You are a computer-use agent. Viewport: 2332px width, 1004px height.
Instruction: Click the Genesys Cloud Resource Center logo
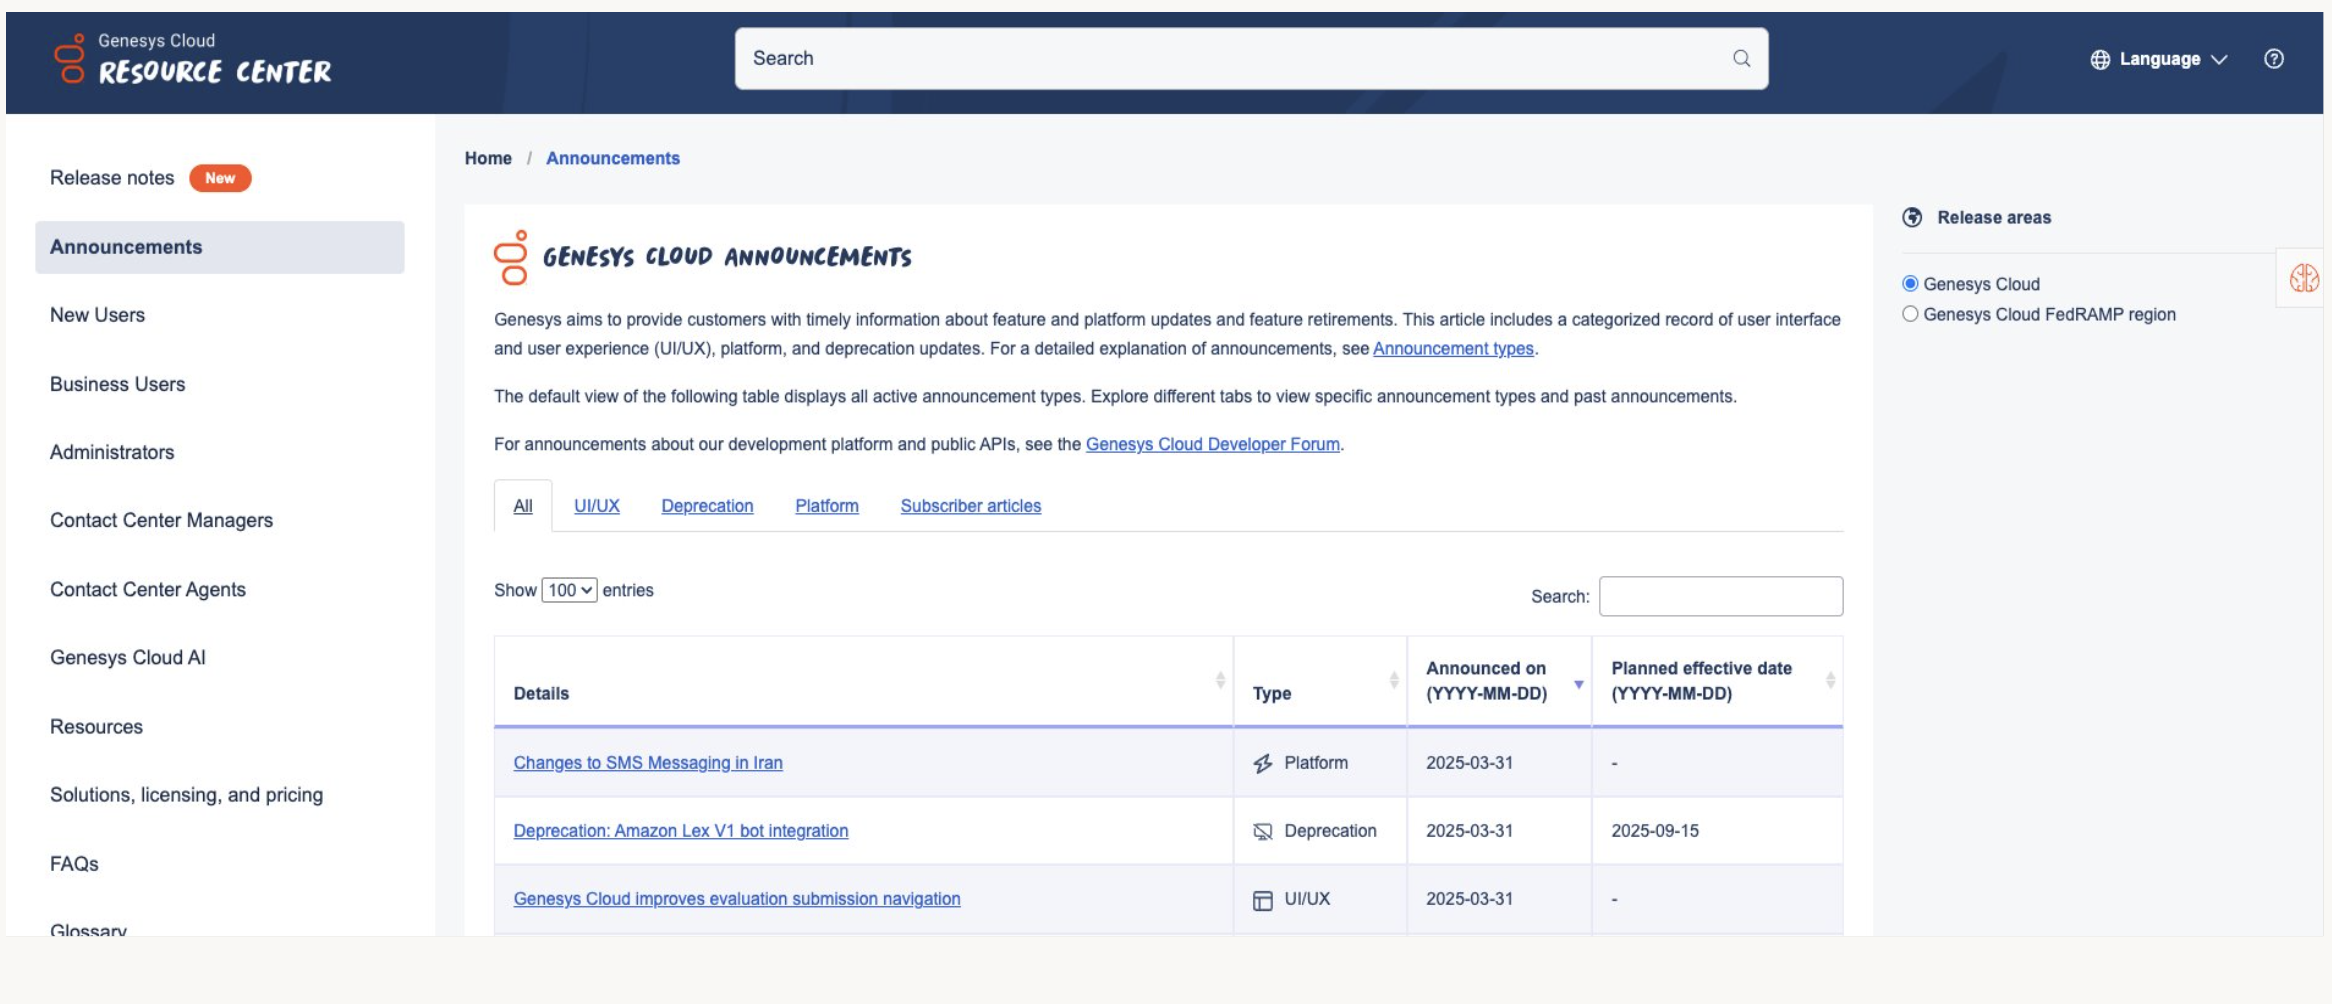click(x=192, y=59)
